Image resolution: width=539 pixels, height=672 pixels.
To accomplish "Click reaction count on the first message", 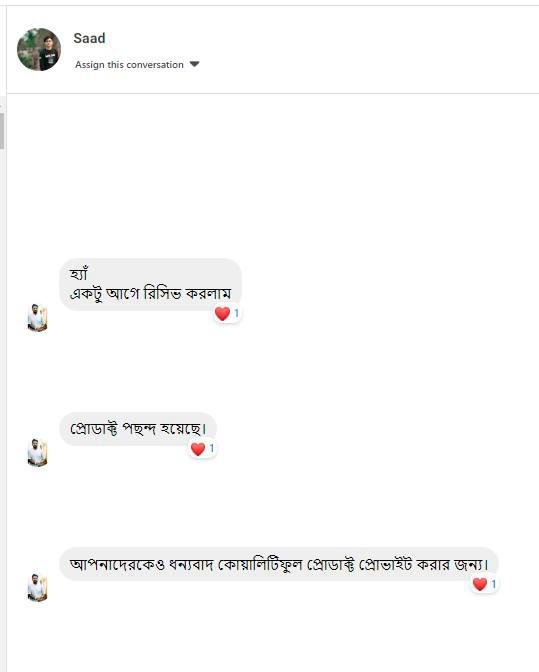I will 236,313.
